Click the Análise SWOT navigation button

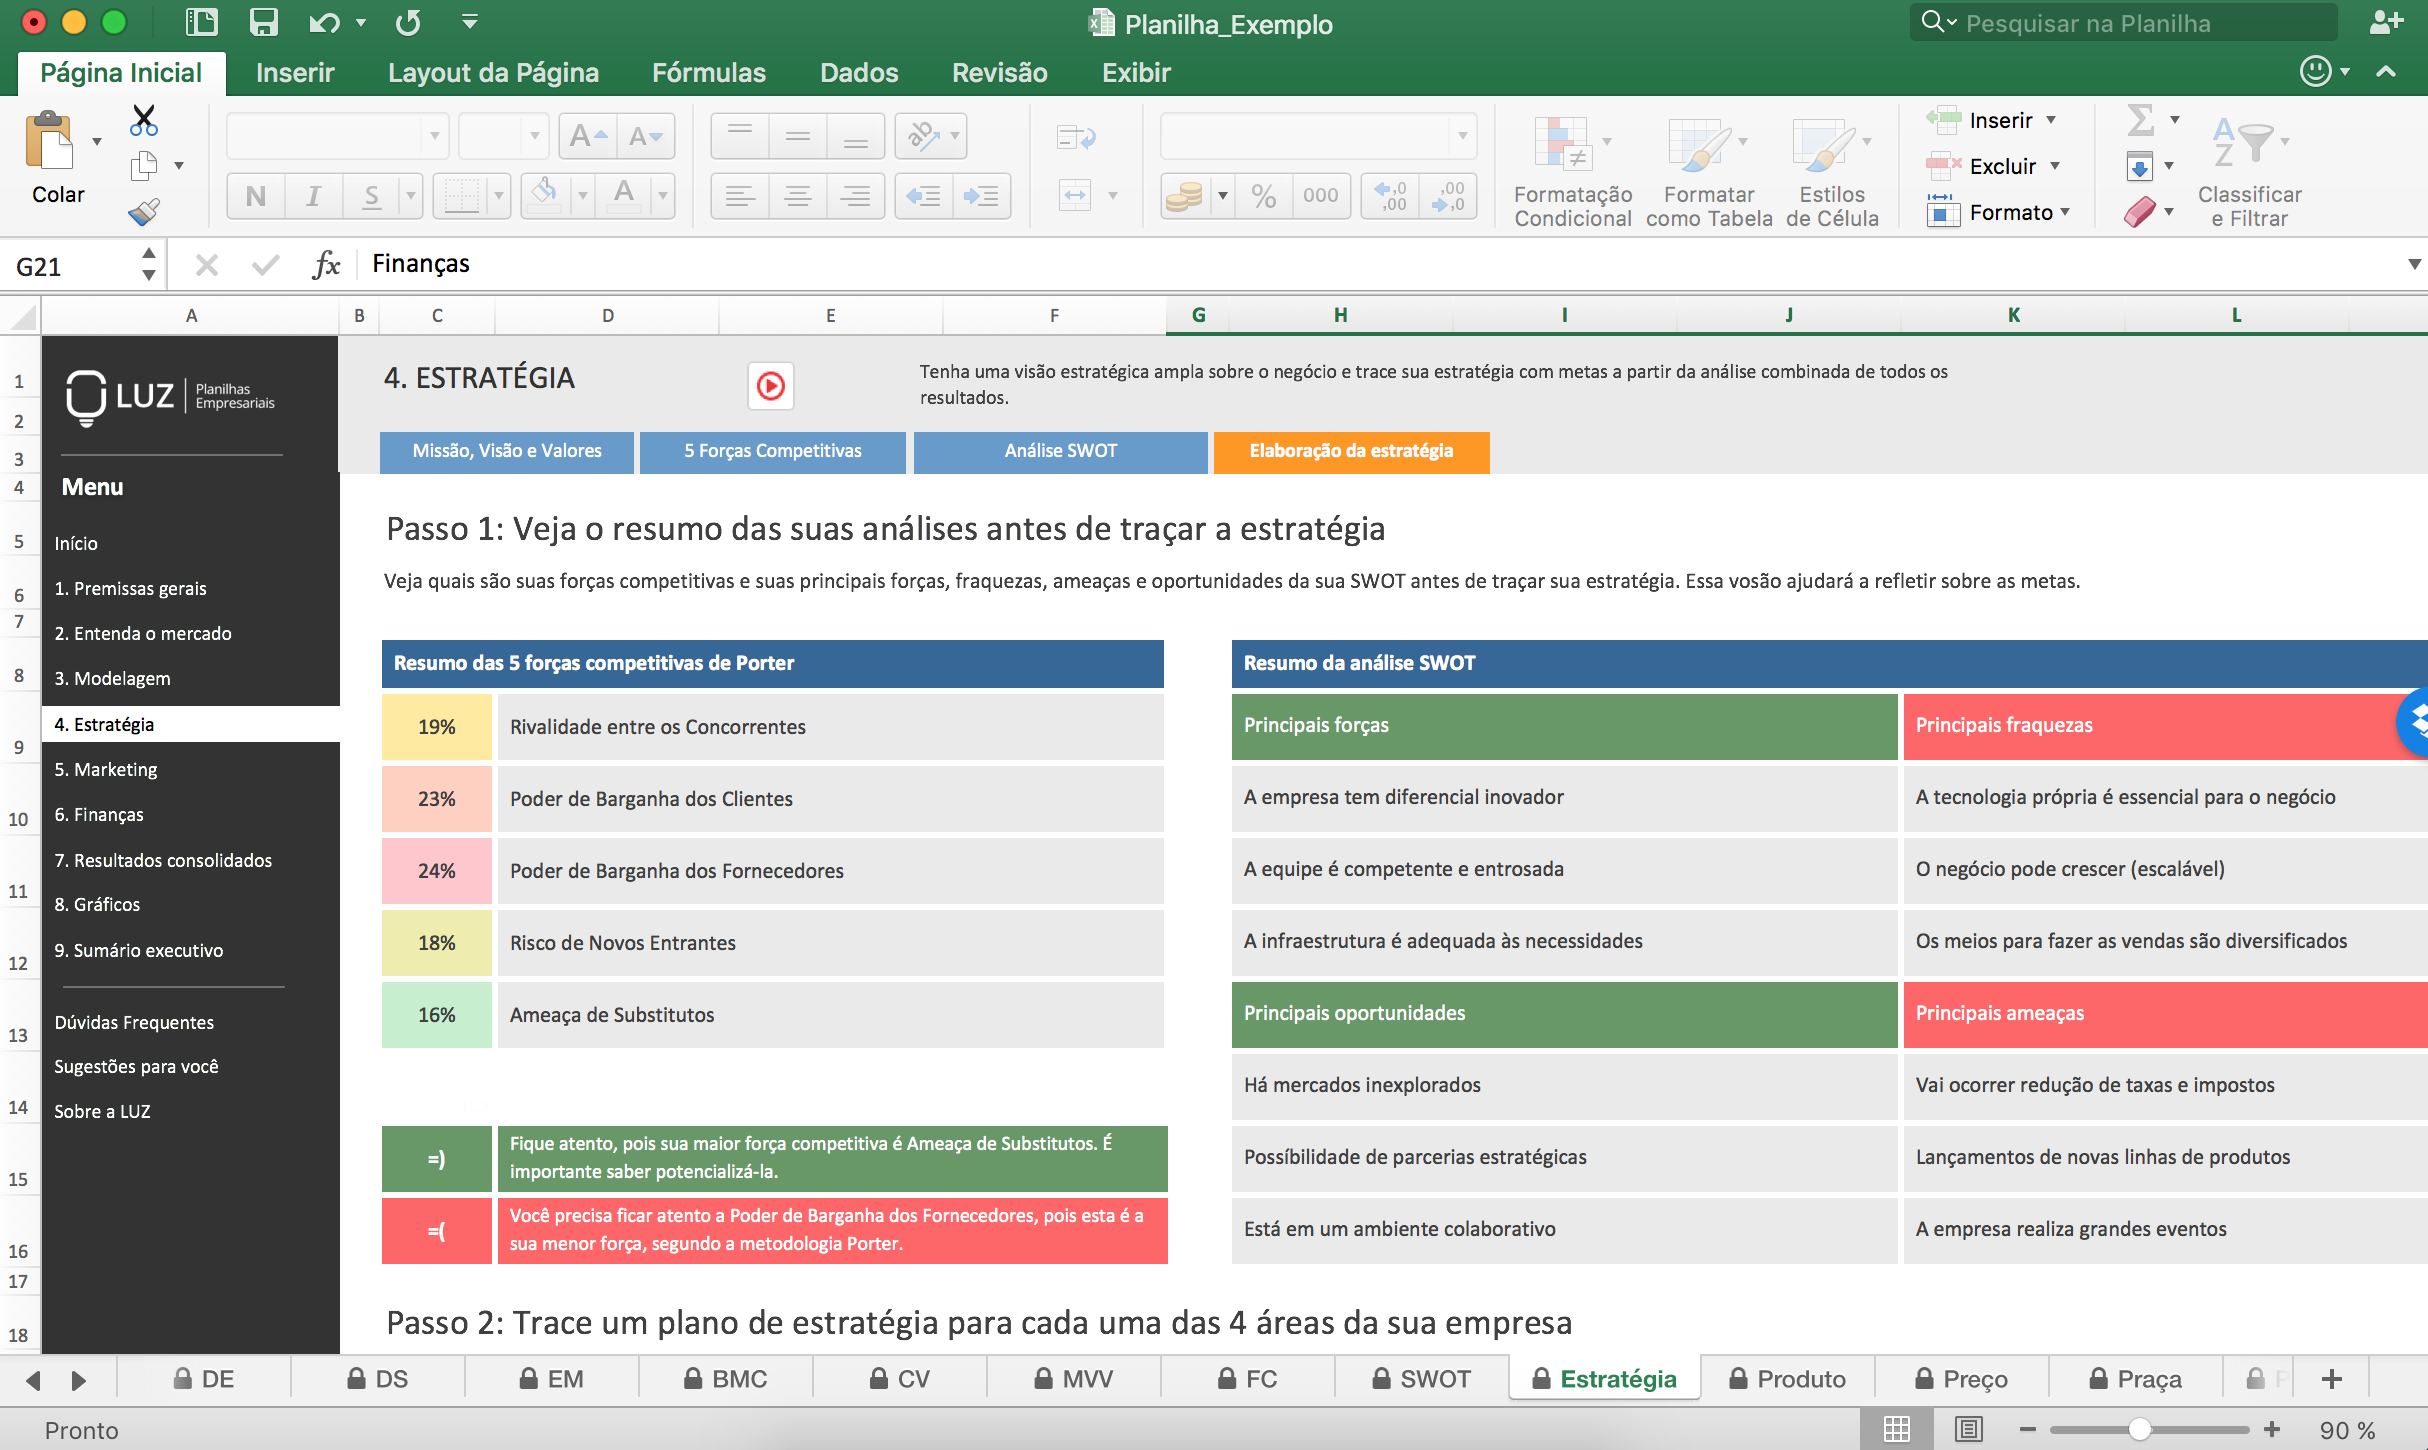pos(1060,451)
